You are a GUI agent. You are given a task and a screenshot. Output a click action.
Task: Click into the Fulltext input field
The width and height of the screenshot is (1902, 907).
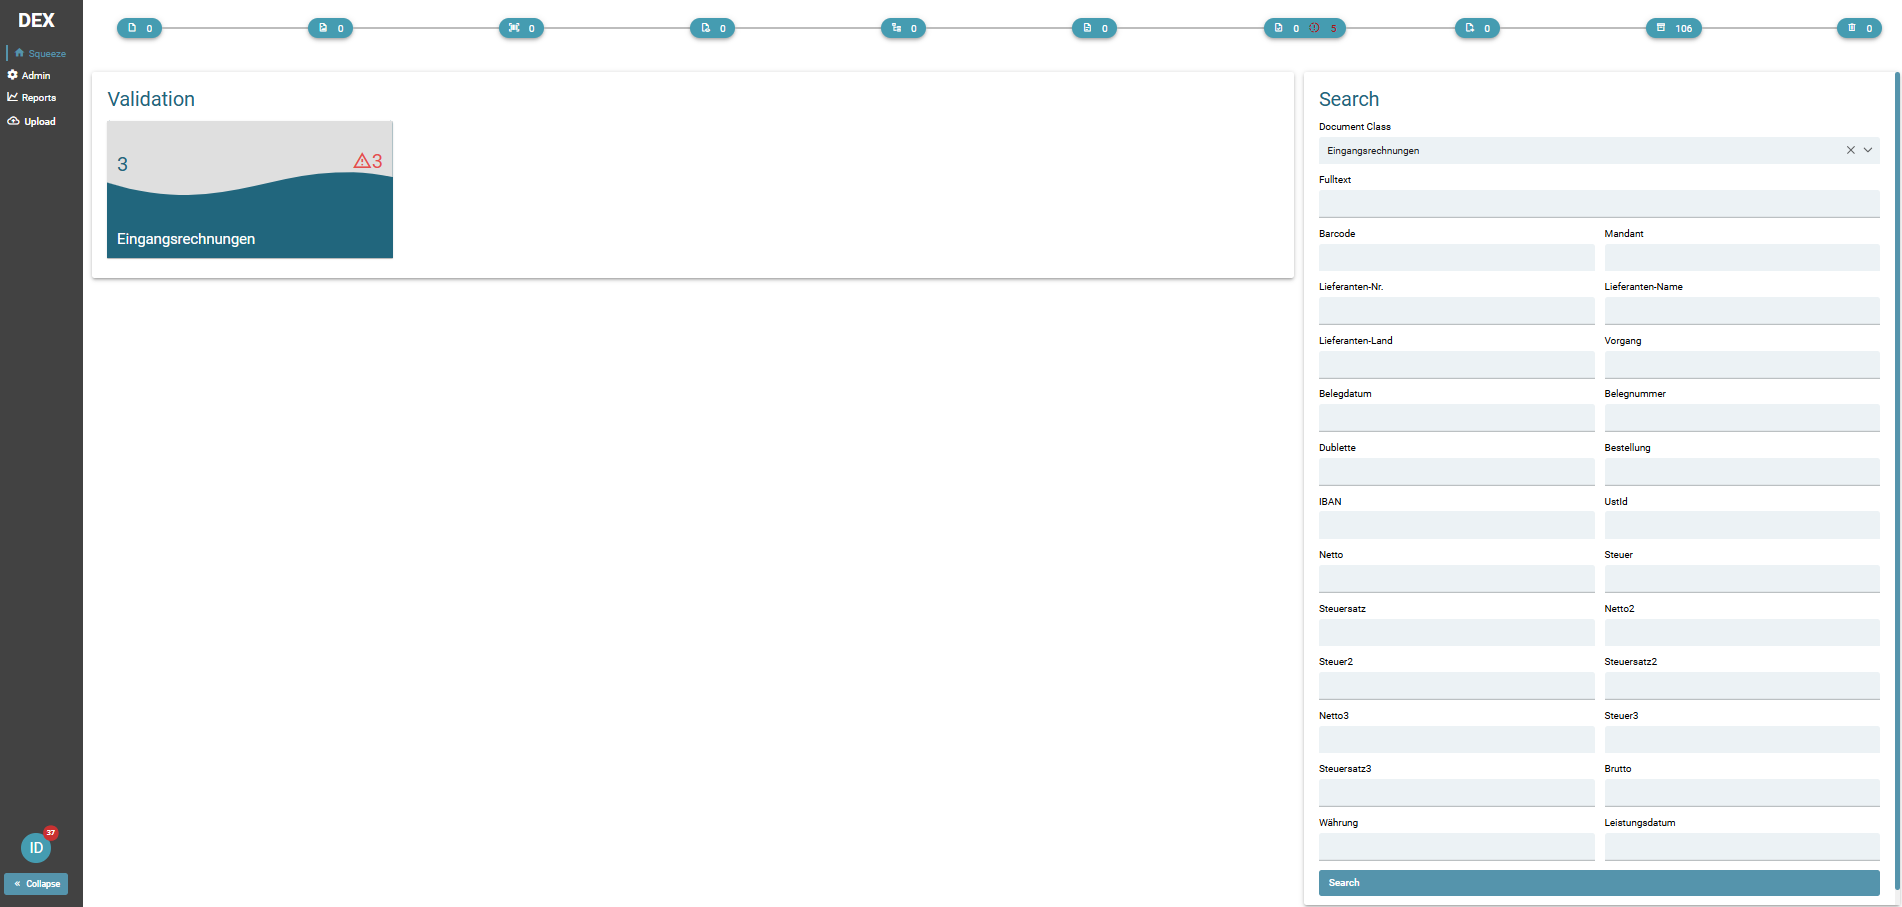1598,204
